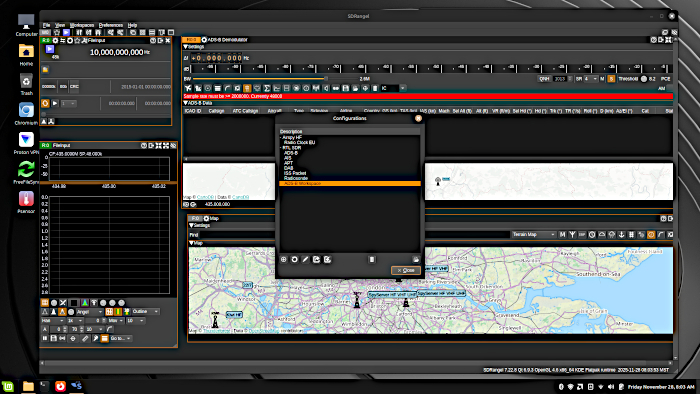Collapse the RTL SDR configuration group
700x394 pixels.
point(281,148)
